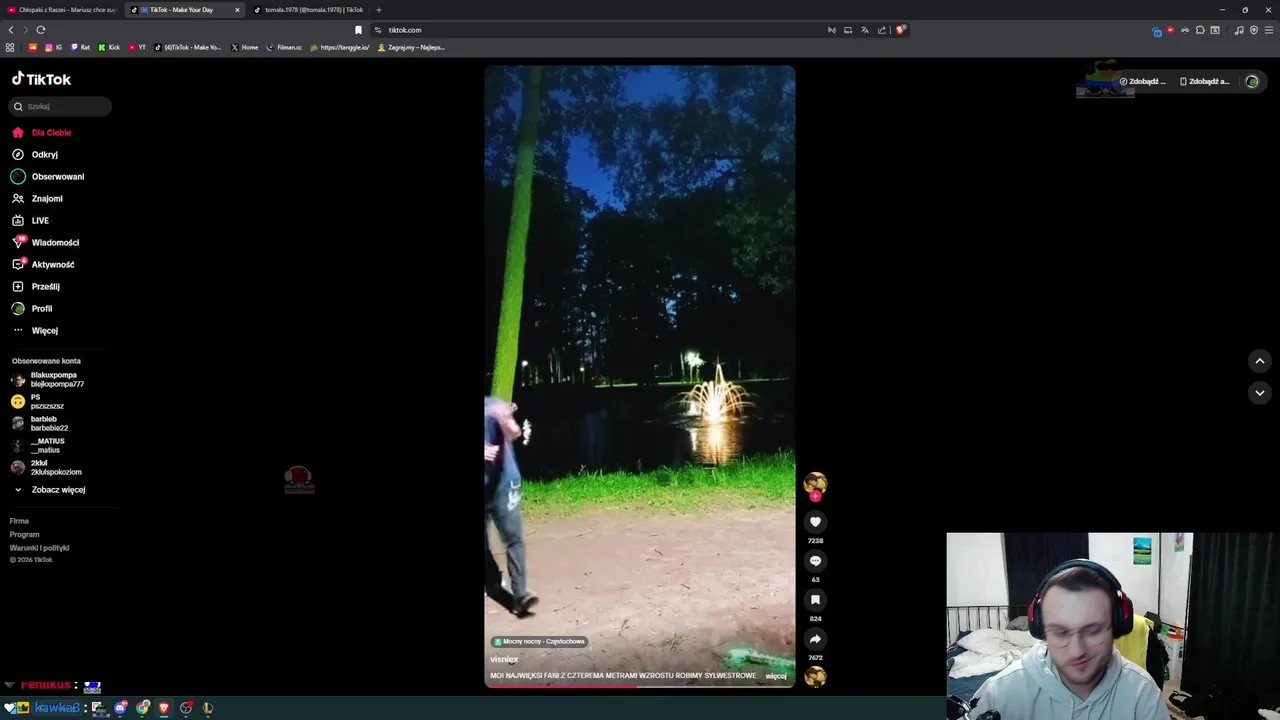This screenshot has height=720, width=1280.
Task: Open 2klul followed account
Action: (x=47, y=467)
